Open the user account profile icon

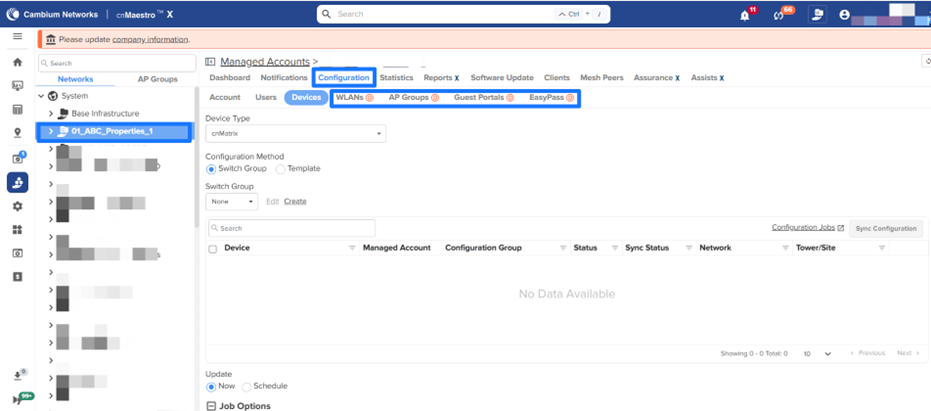845,15
